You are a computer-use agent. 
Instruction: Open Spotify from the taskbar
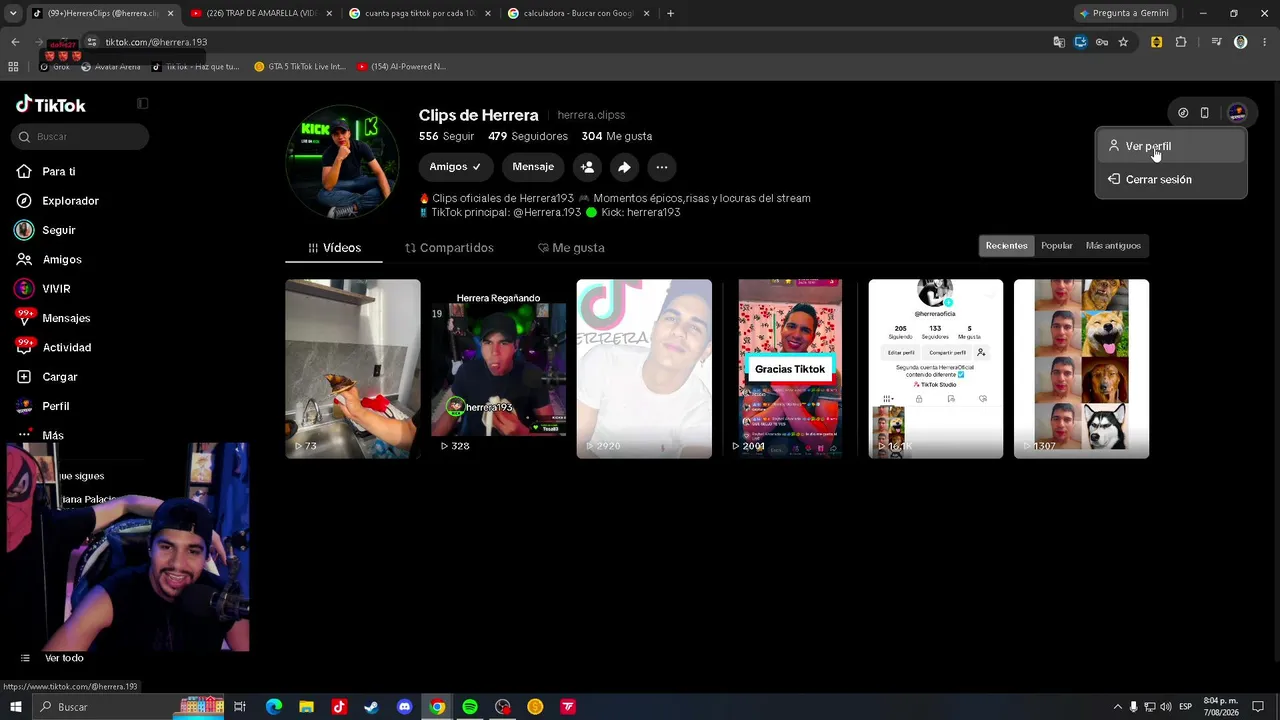click(470, 707)
